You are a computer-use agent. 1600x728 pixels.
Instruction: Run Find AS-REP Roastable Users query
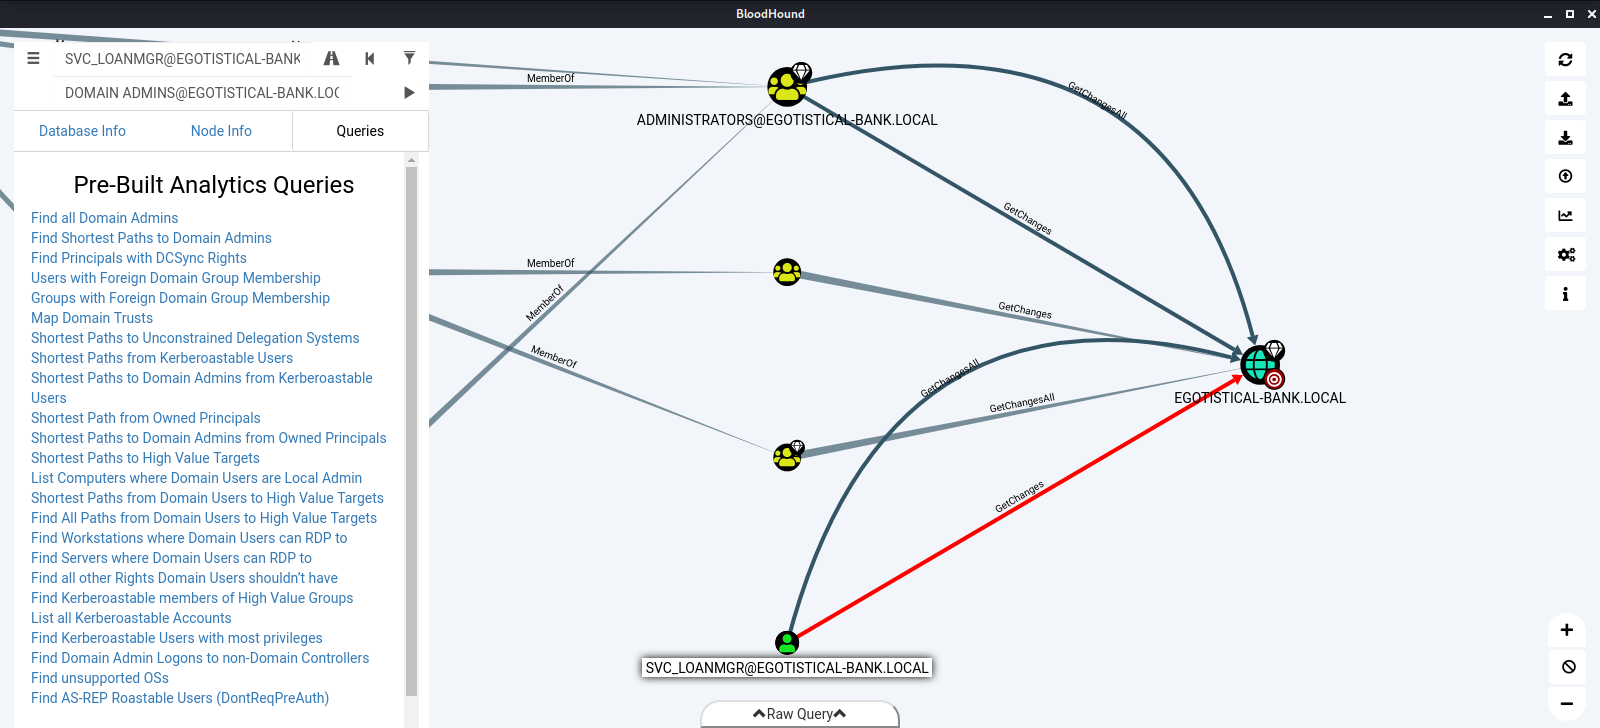tap(180, 698)
